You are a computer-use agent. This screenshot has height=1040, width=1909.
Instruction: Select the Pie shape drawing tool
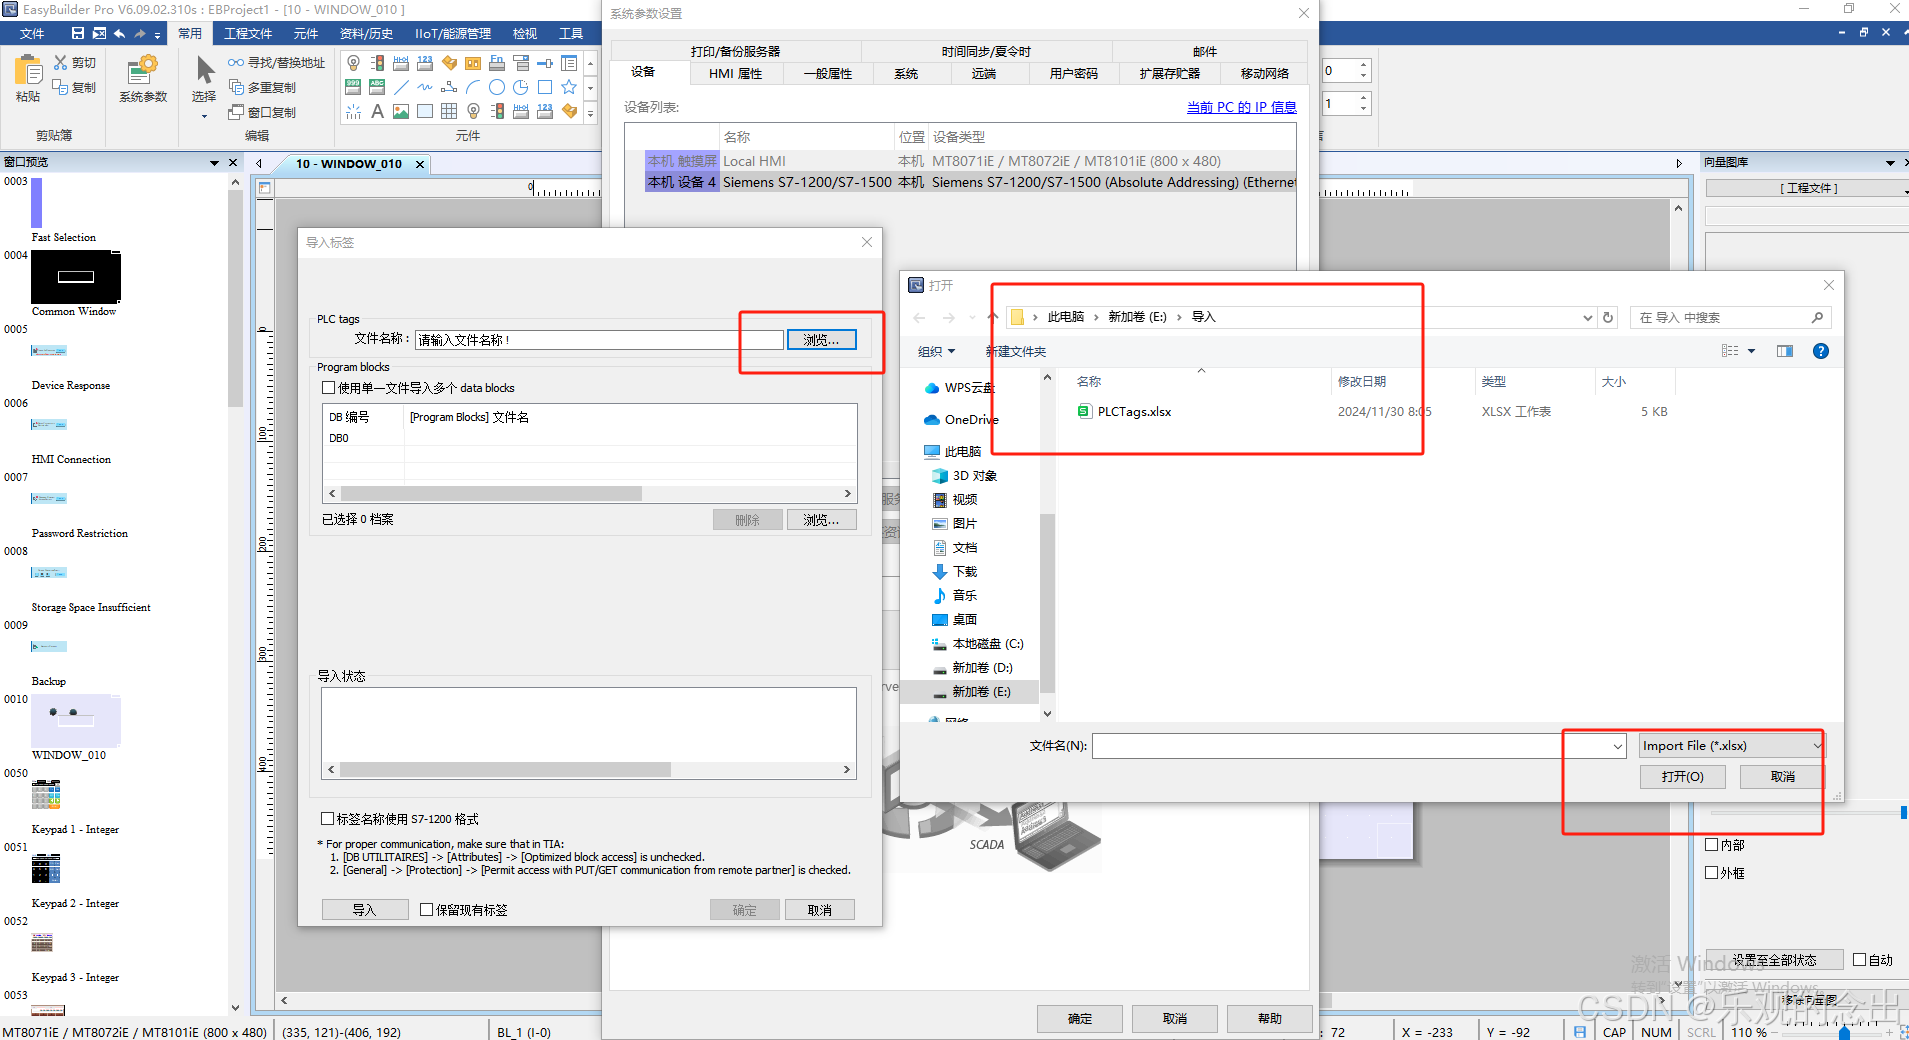[x=521, y=87]
